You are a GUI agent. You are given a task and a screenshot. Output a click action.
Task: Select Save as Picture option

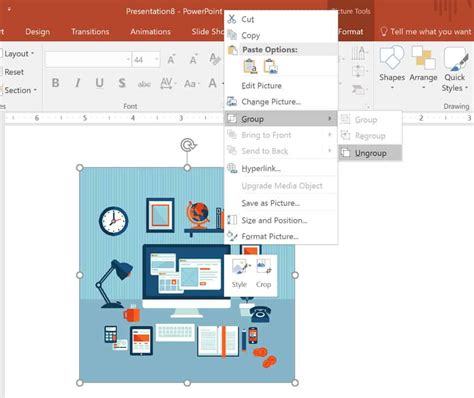click(x=281, y=203)
